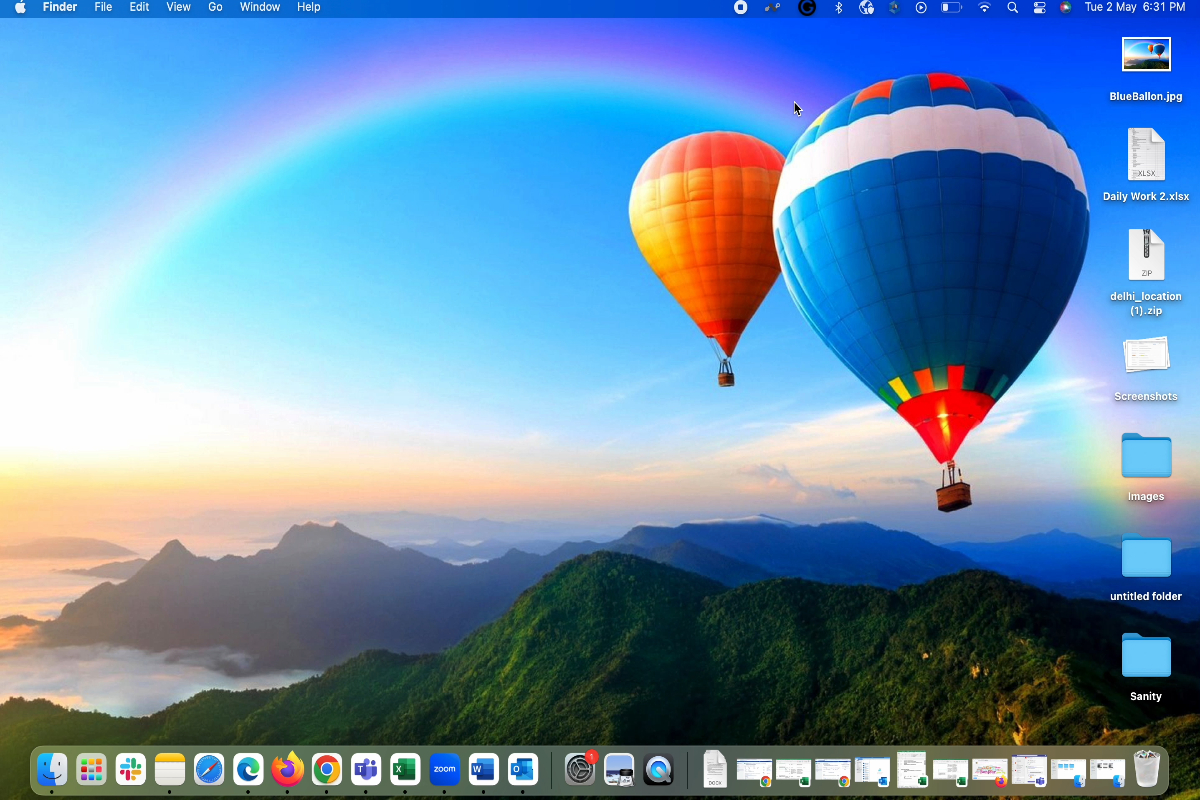This screenshot has height=800, width=1200.
Task: Open Microsoft Outlook from the Dock
Action: click(522, 769)
